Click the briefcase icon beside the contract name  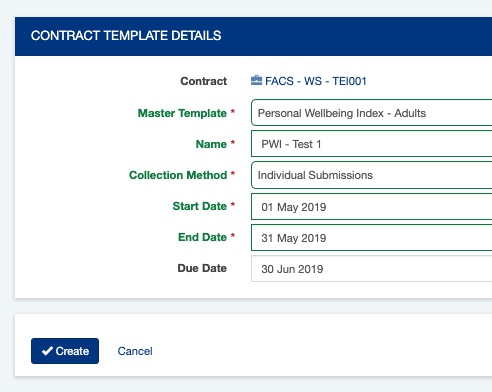click(256, 81)
